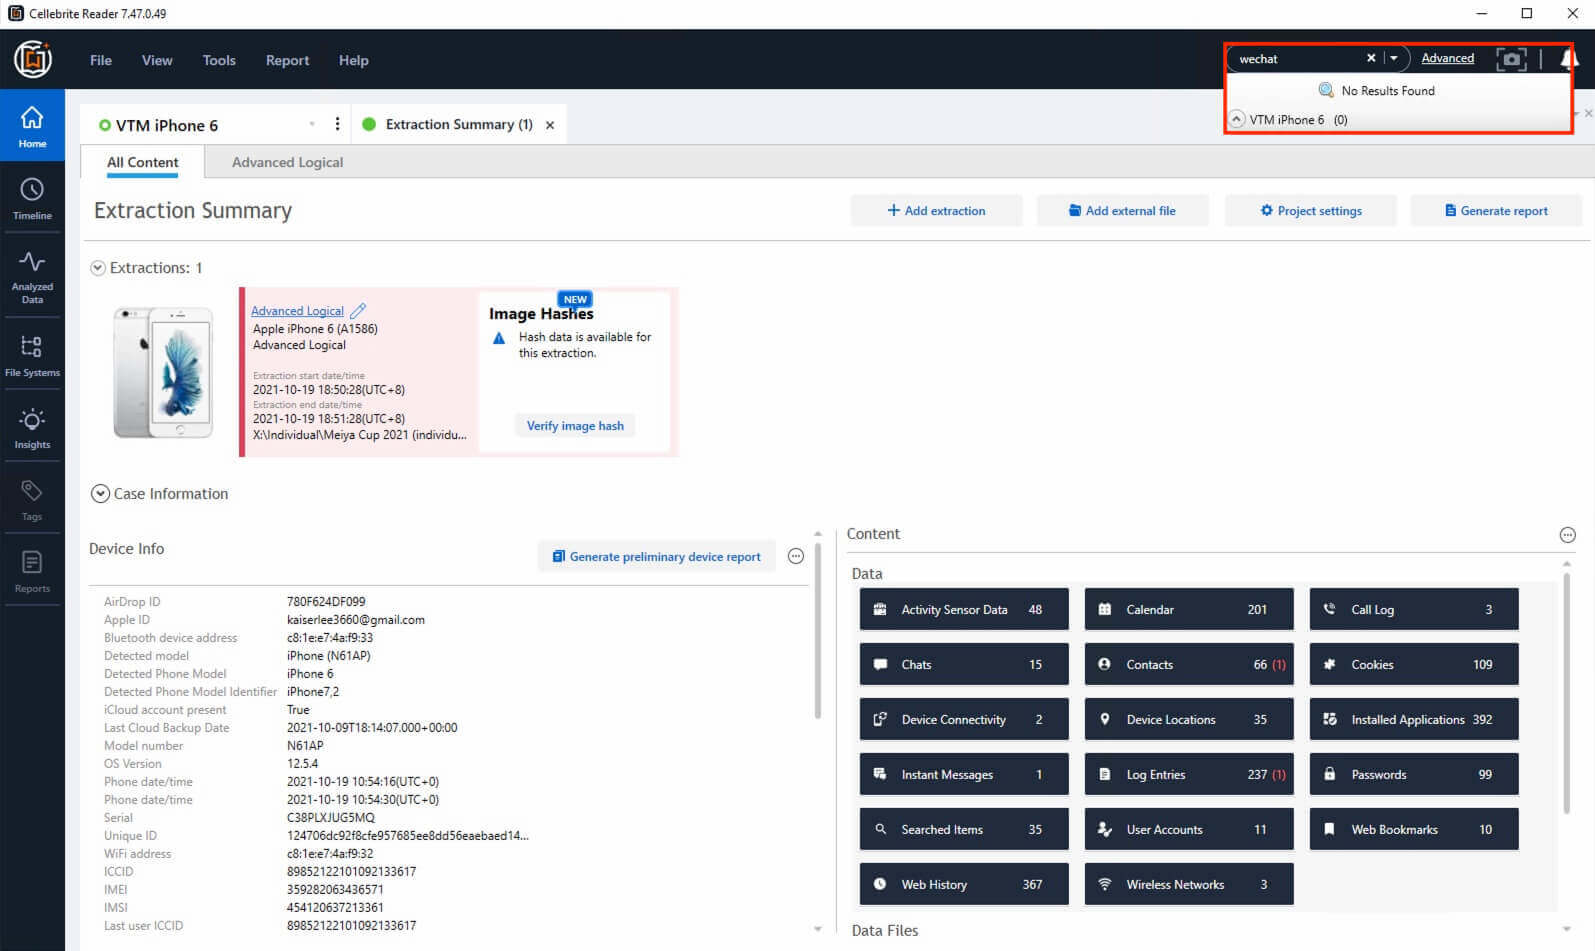Click the Cellebrite logo icon

pos(33,59)
